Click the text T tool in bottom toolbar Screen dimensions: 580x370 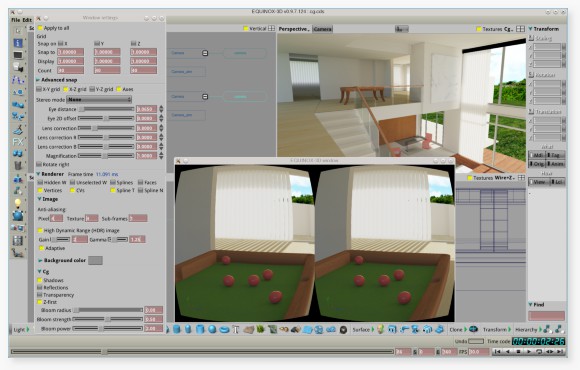coord(236,329)
